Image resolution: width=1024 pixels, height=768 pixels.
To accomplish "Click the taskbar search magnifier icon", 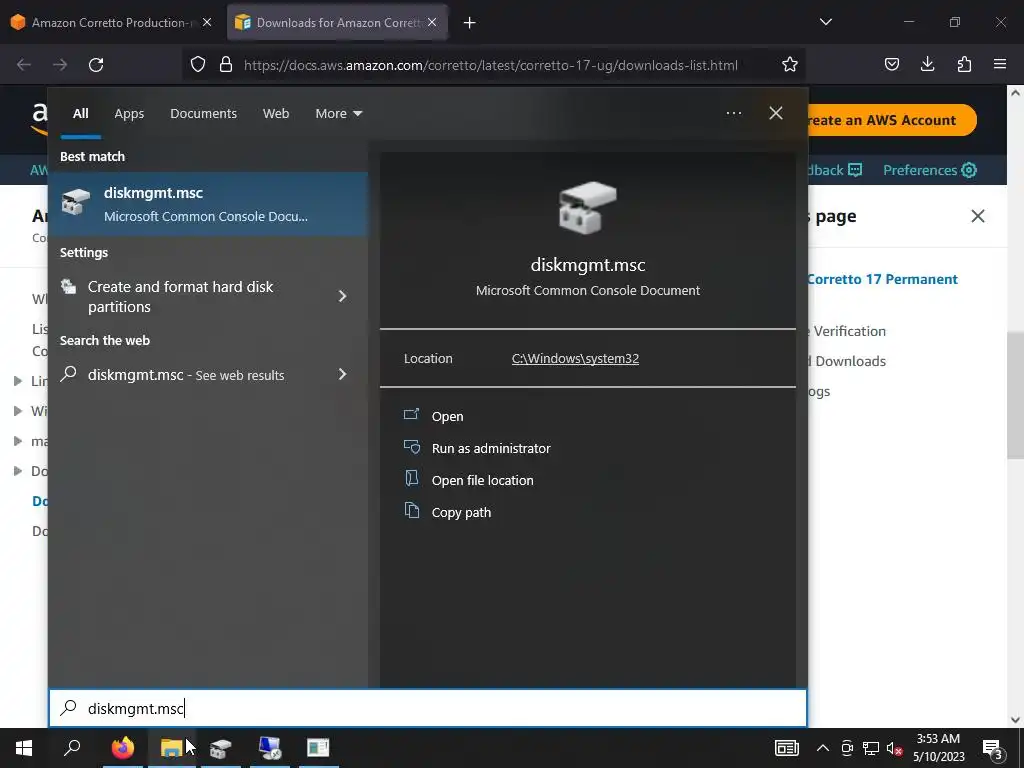I will point(72,748).
